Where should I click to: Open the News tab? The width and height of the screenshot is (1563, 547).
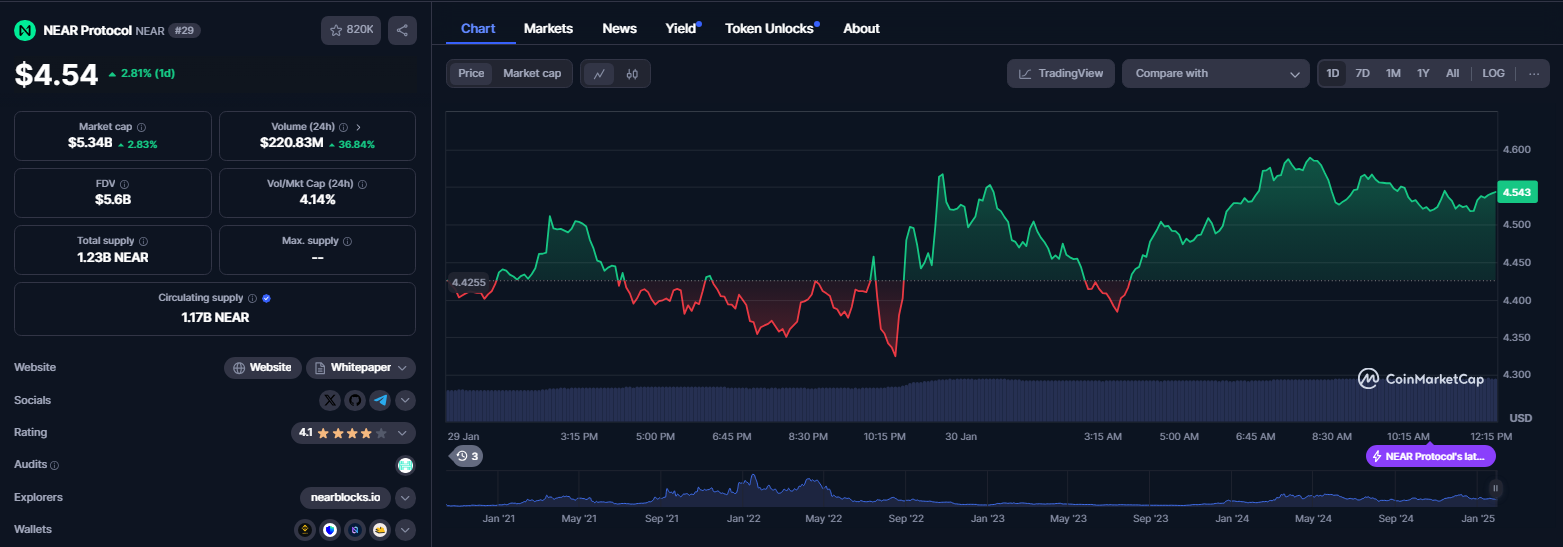coord(620,28)
